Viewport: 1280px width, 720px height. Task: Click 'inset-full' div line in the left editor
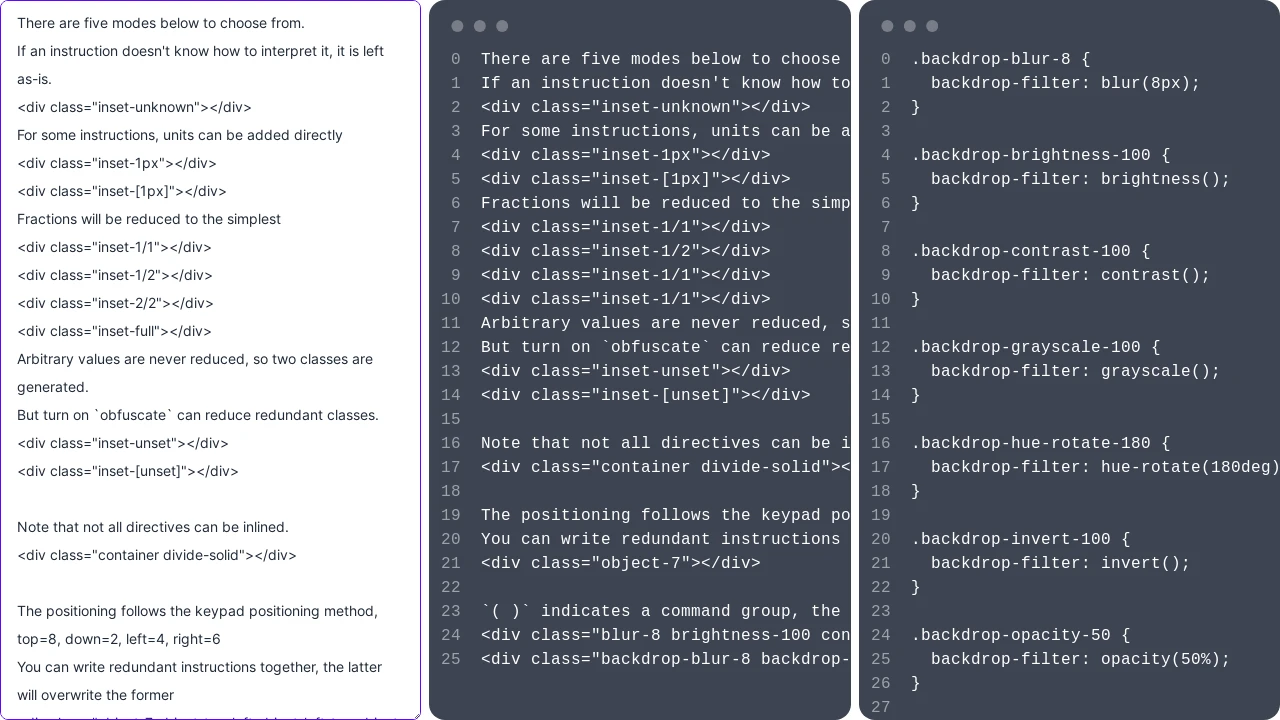click(x=114, y=331)
